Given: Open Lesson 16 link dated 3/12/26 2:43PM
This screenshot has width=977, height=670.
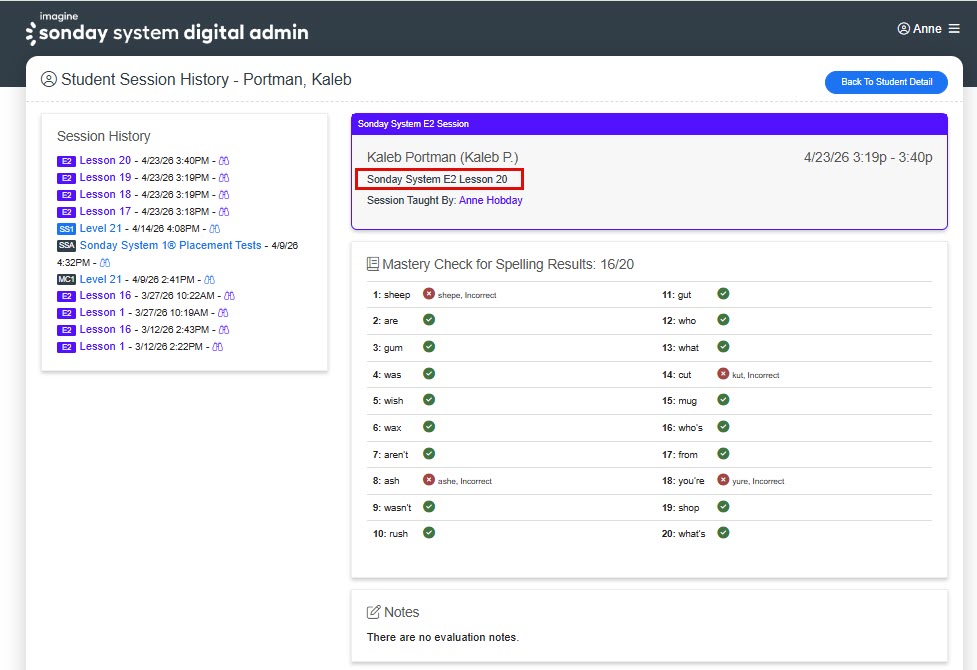Looking at the screenshot, I should (105, 329).
